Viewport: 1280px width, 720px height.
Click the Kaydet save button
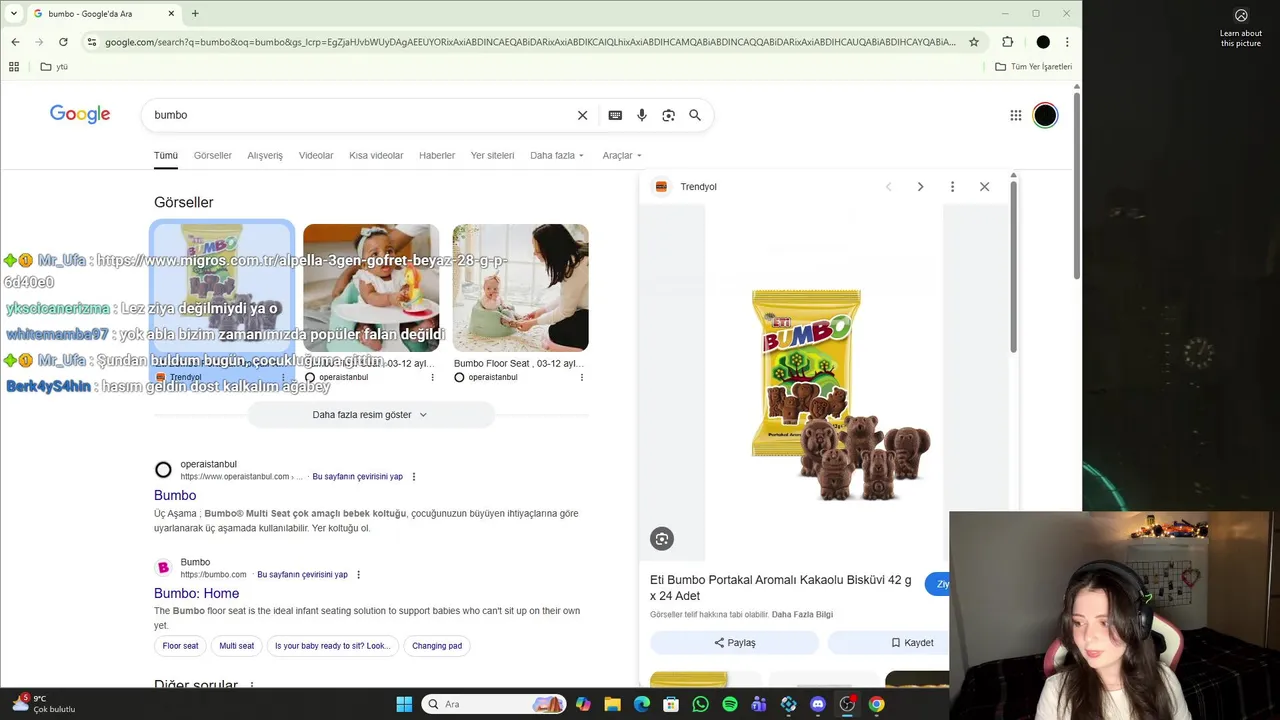912,643
